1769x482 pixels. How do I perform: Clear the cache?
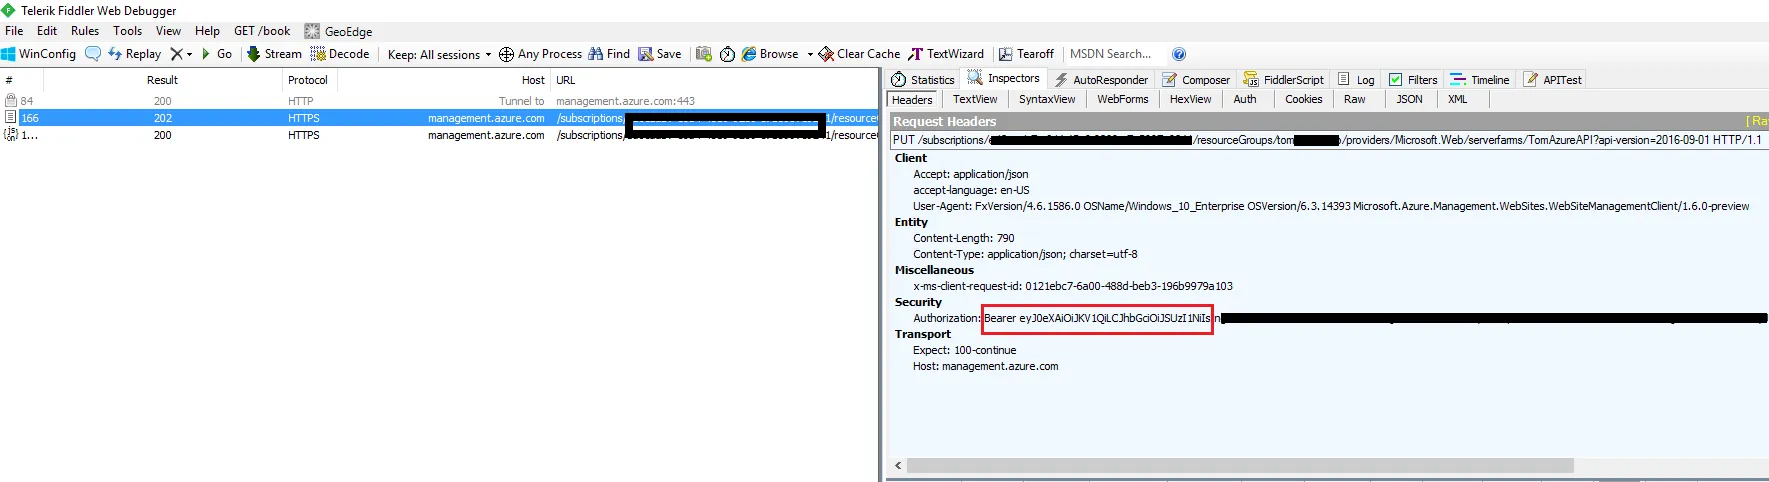859,54
